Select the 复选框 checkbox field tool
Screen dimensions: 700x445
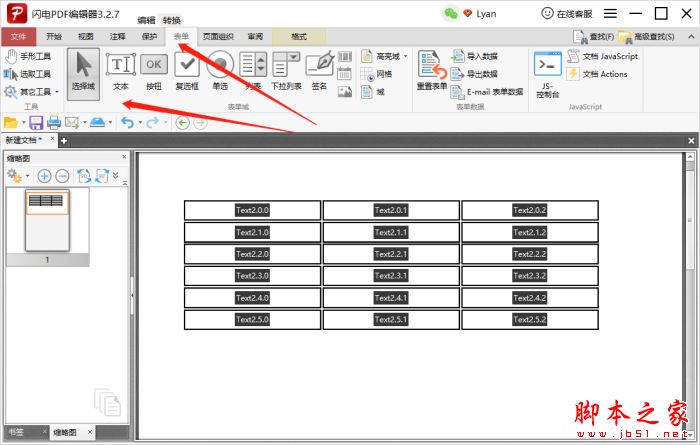pyautogui.click(x=187, y=71)
